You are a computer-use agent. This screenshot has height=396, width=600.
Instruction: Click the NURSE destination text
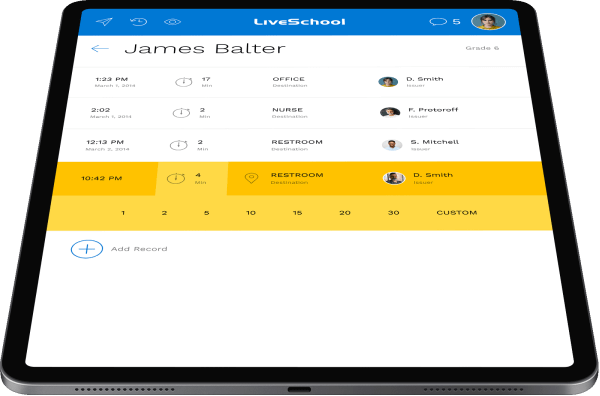point(287,110)
